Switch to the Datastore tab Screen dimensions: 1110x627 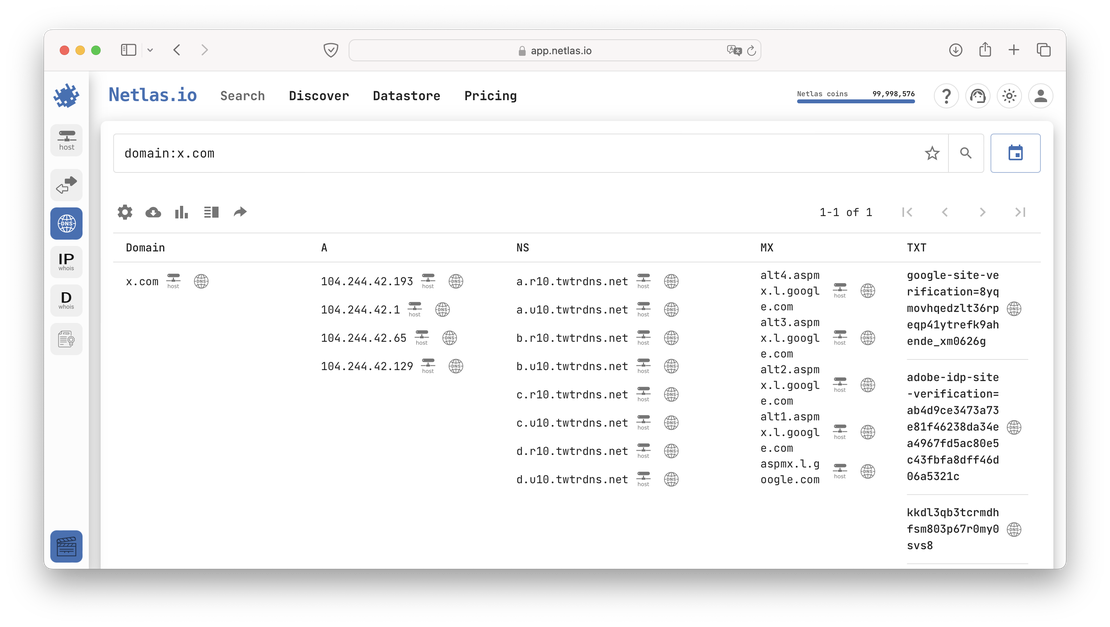point(406,96)
